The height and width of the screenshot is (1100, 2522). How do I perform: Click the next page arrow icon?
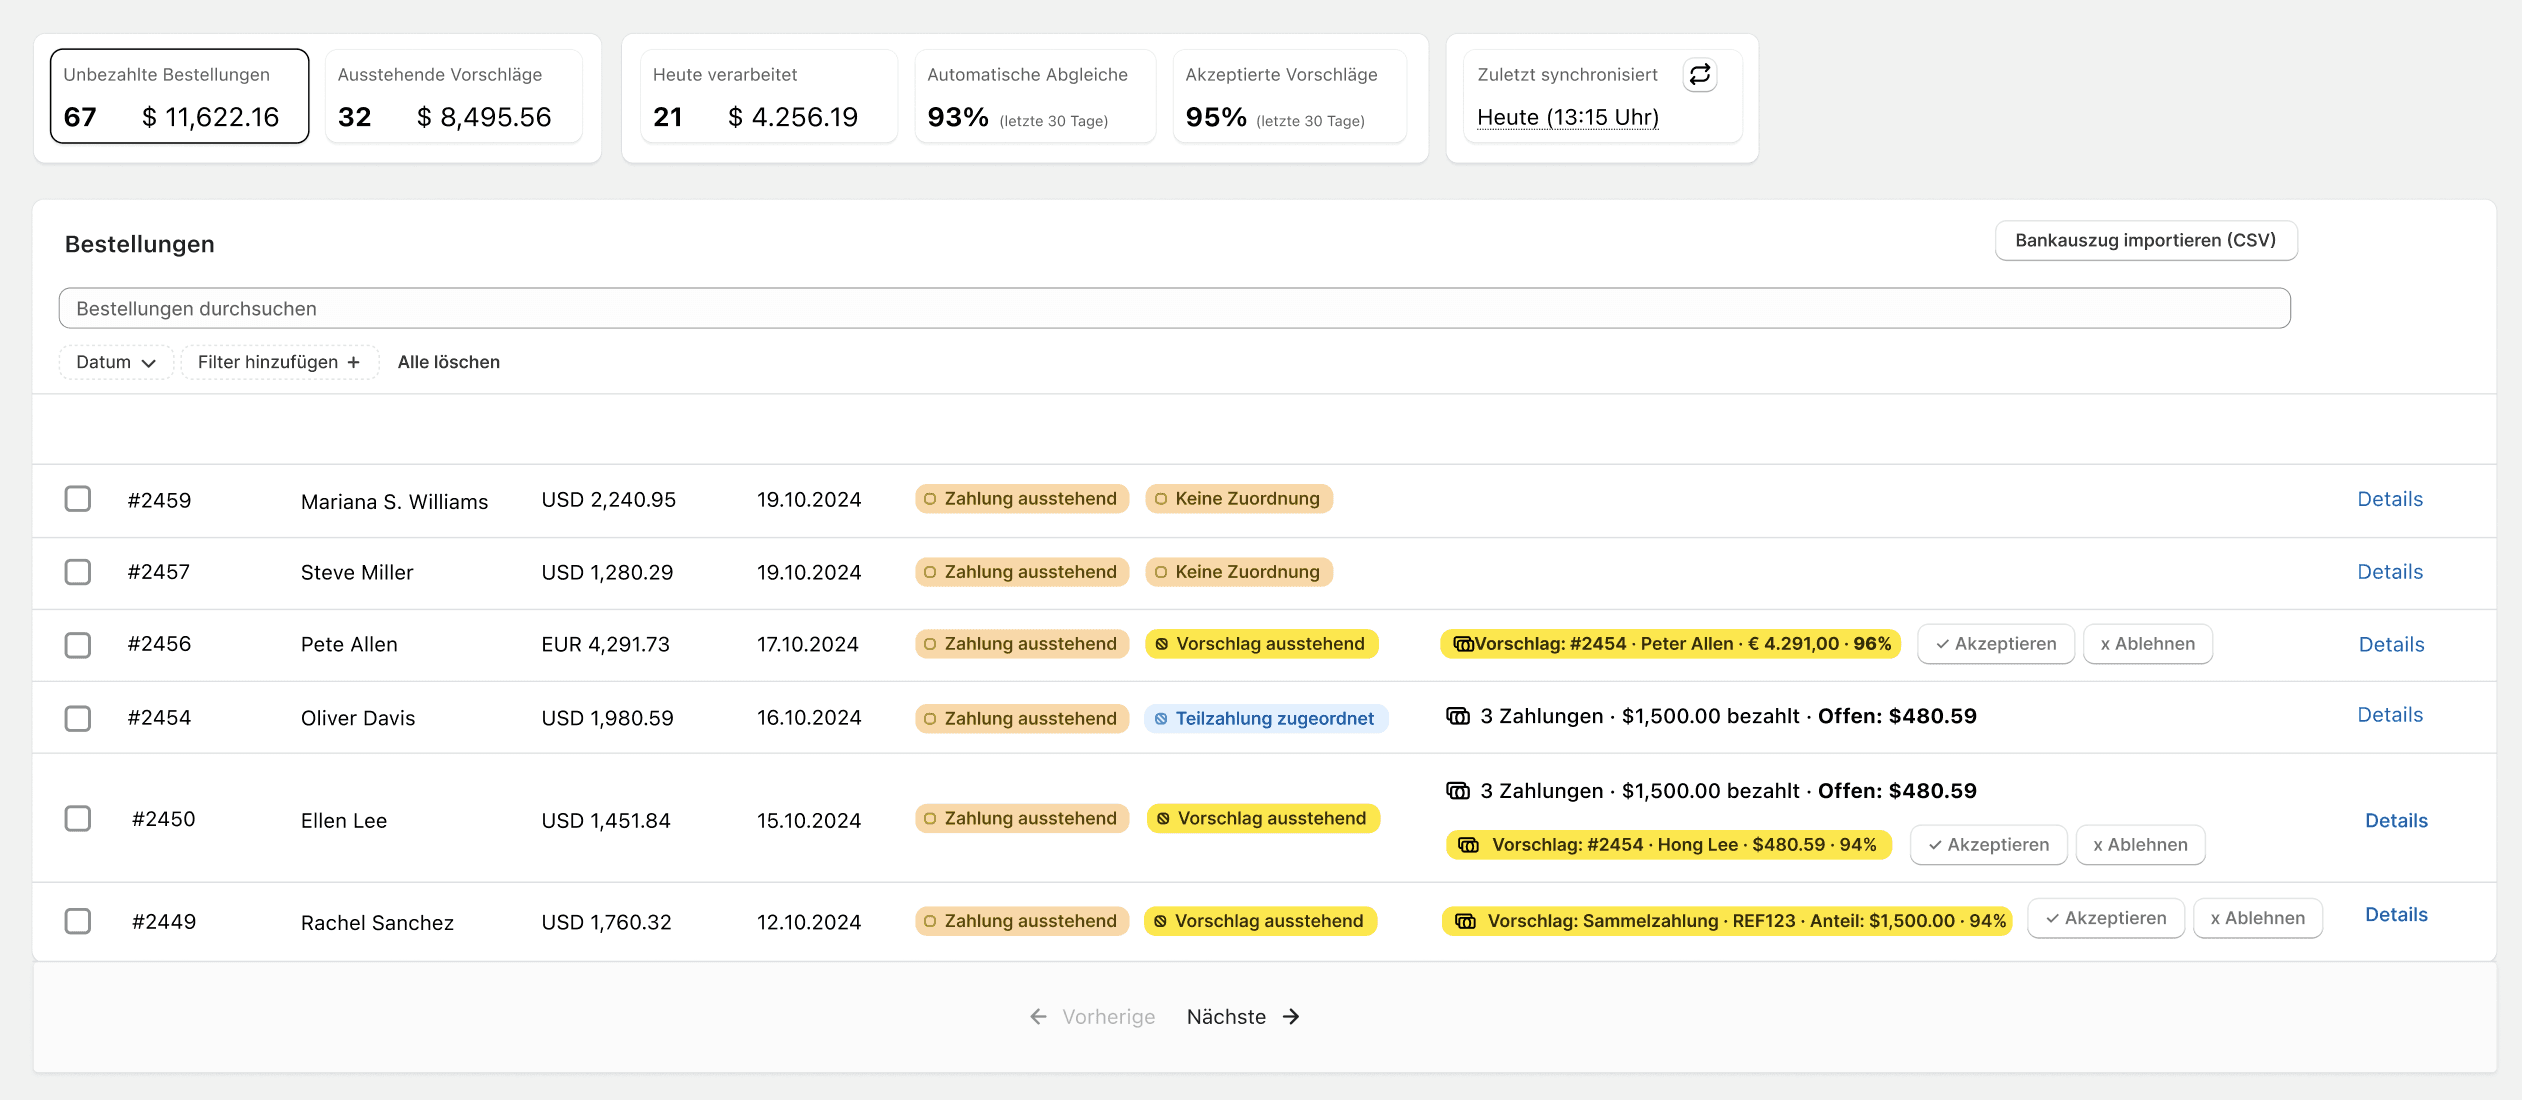point(1291,1016)
